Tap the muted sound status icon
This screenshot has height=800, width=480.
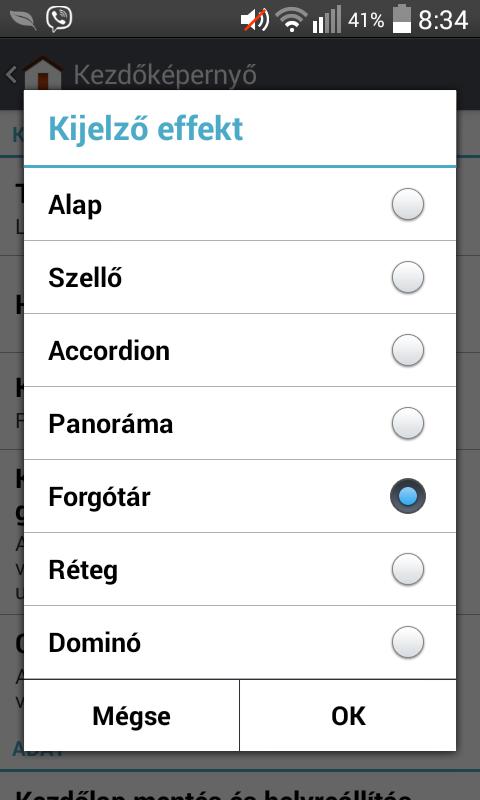(255, 20)
